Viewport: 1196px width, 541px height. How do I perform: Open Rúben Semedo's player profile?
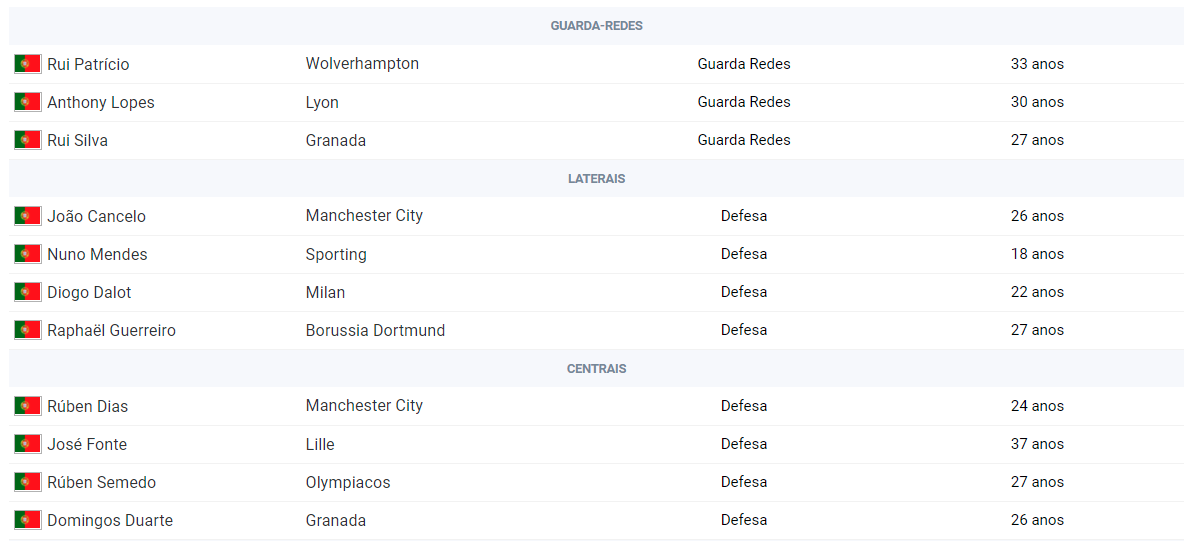(x=101, y=482)
